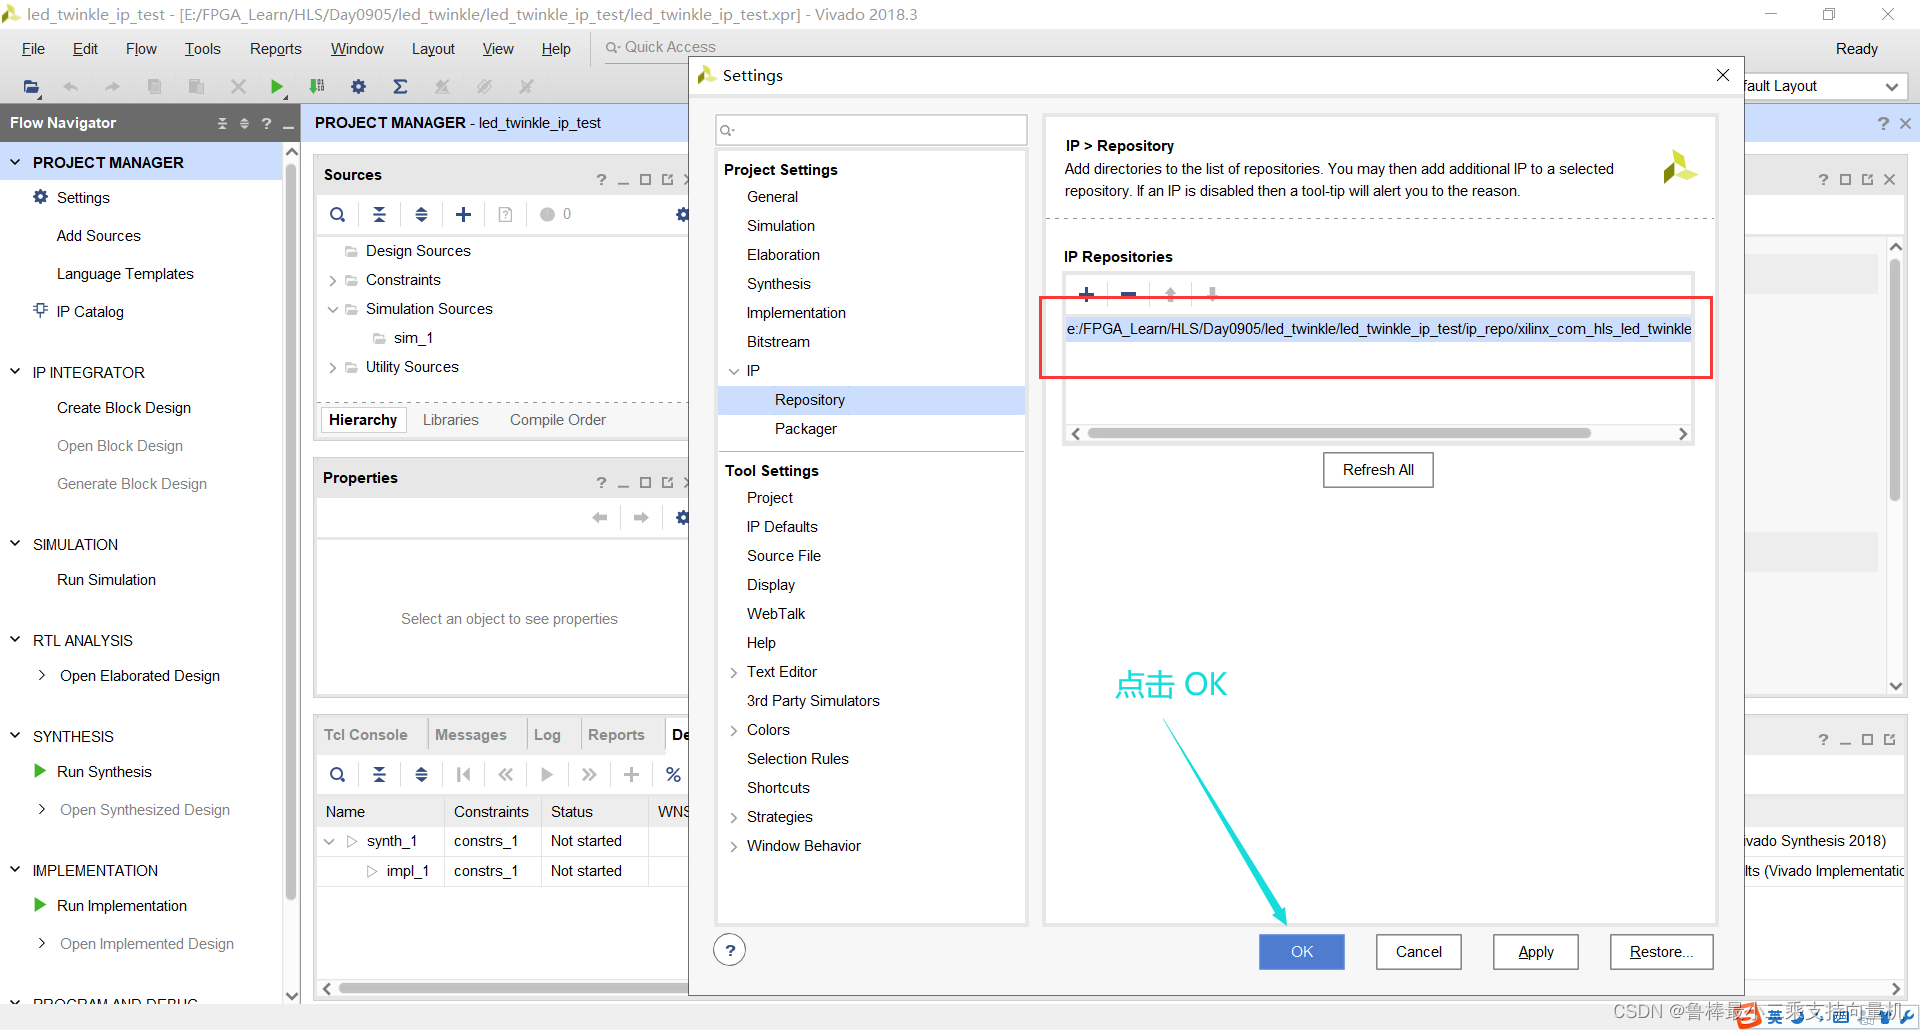Click Flow Navigator collapse-all icon
This screenshot has height=1030, width=1920.
pyautogui.click(x=222, y=123)
